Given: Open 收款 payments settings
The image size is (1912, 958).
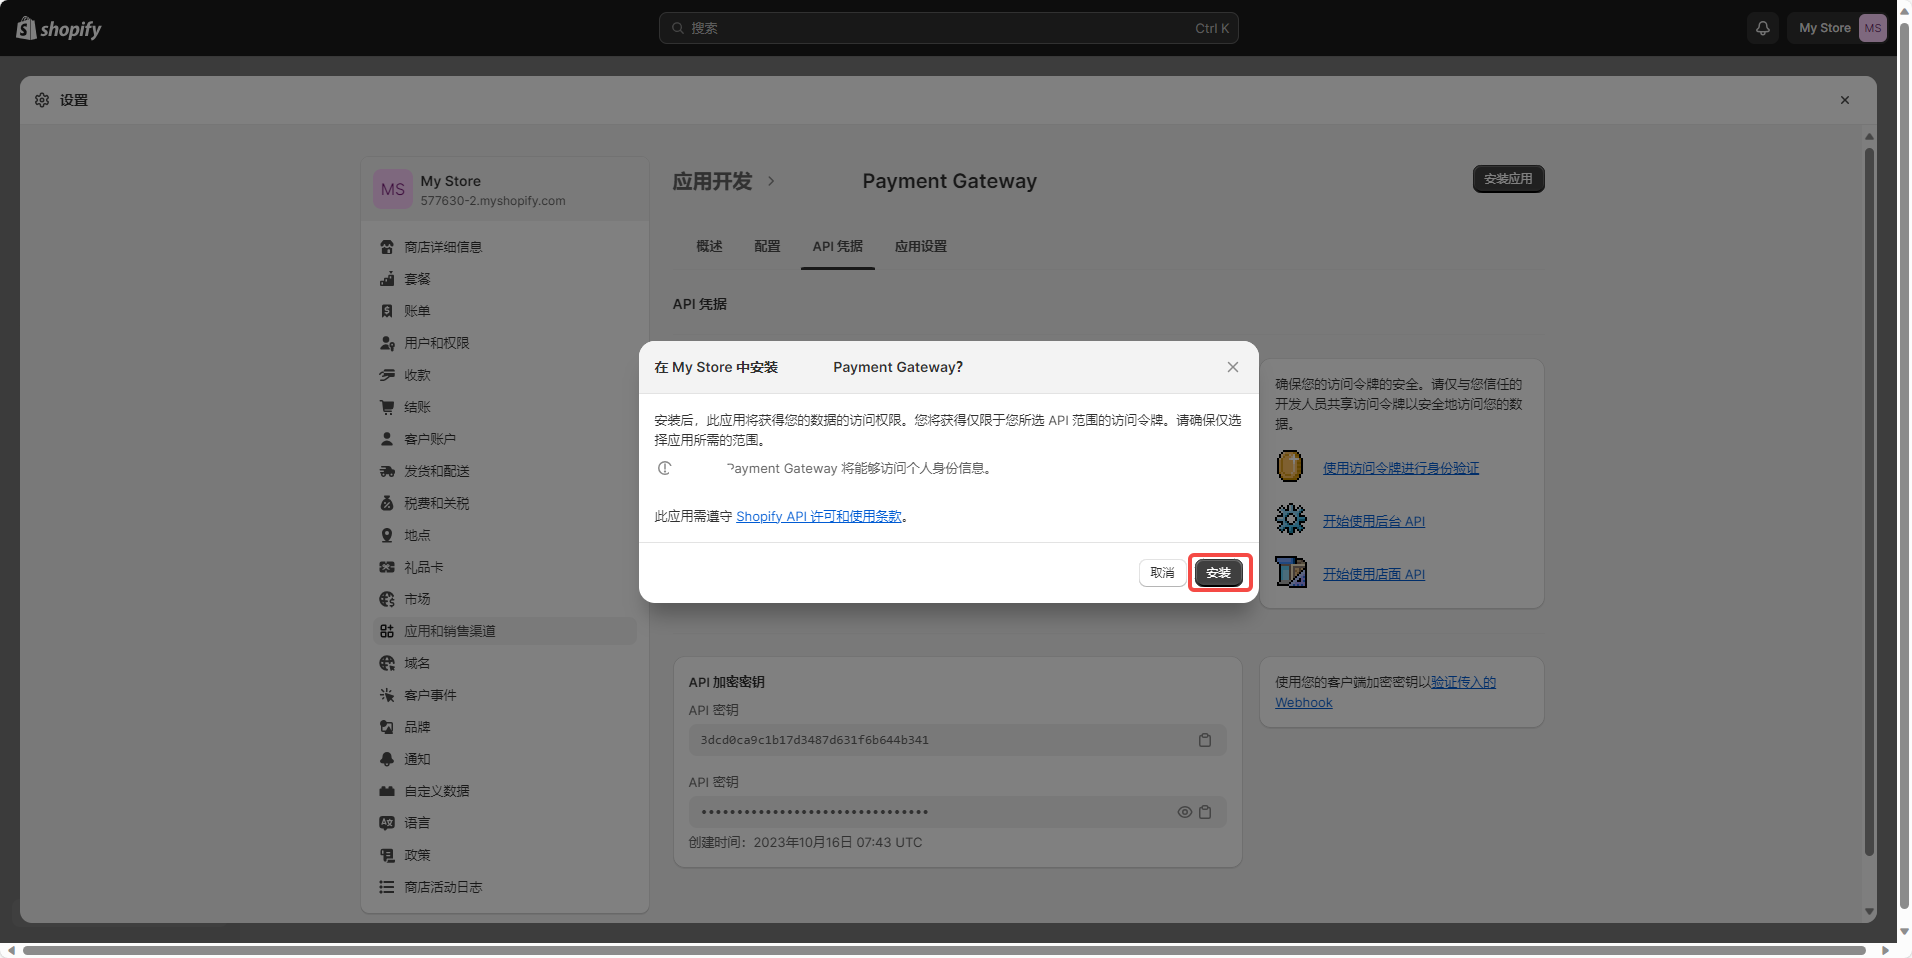Looking at the screenshot, I should pos(505,375).
